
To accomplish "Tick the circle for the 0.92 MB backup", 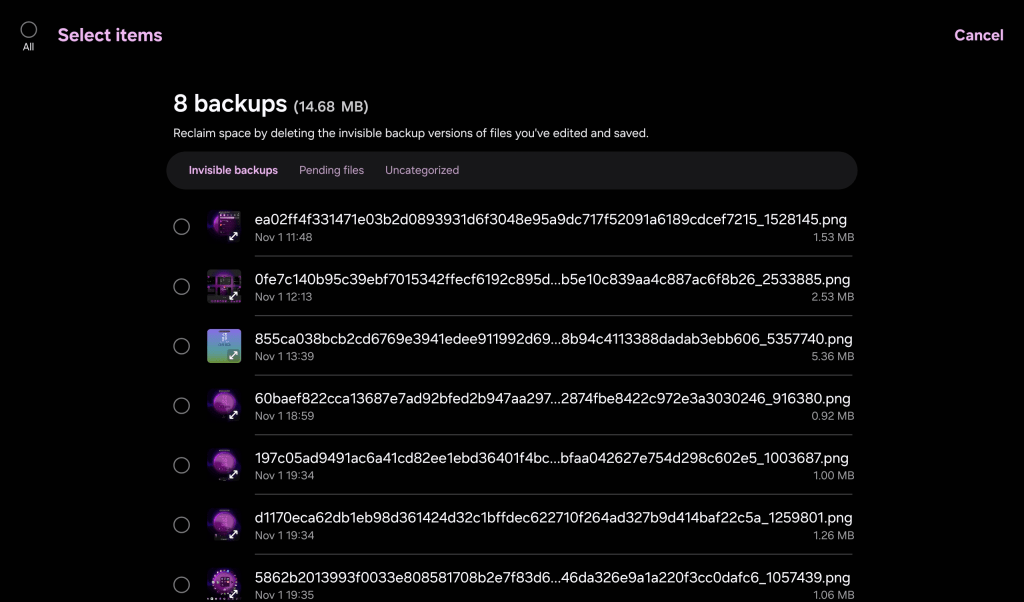I will (181, 406).
